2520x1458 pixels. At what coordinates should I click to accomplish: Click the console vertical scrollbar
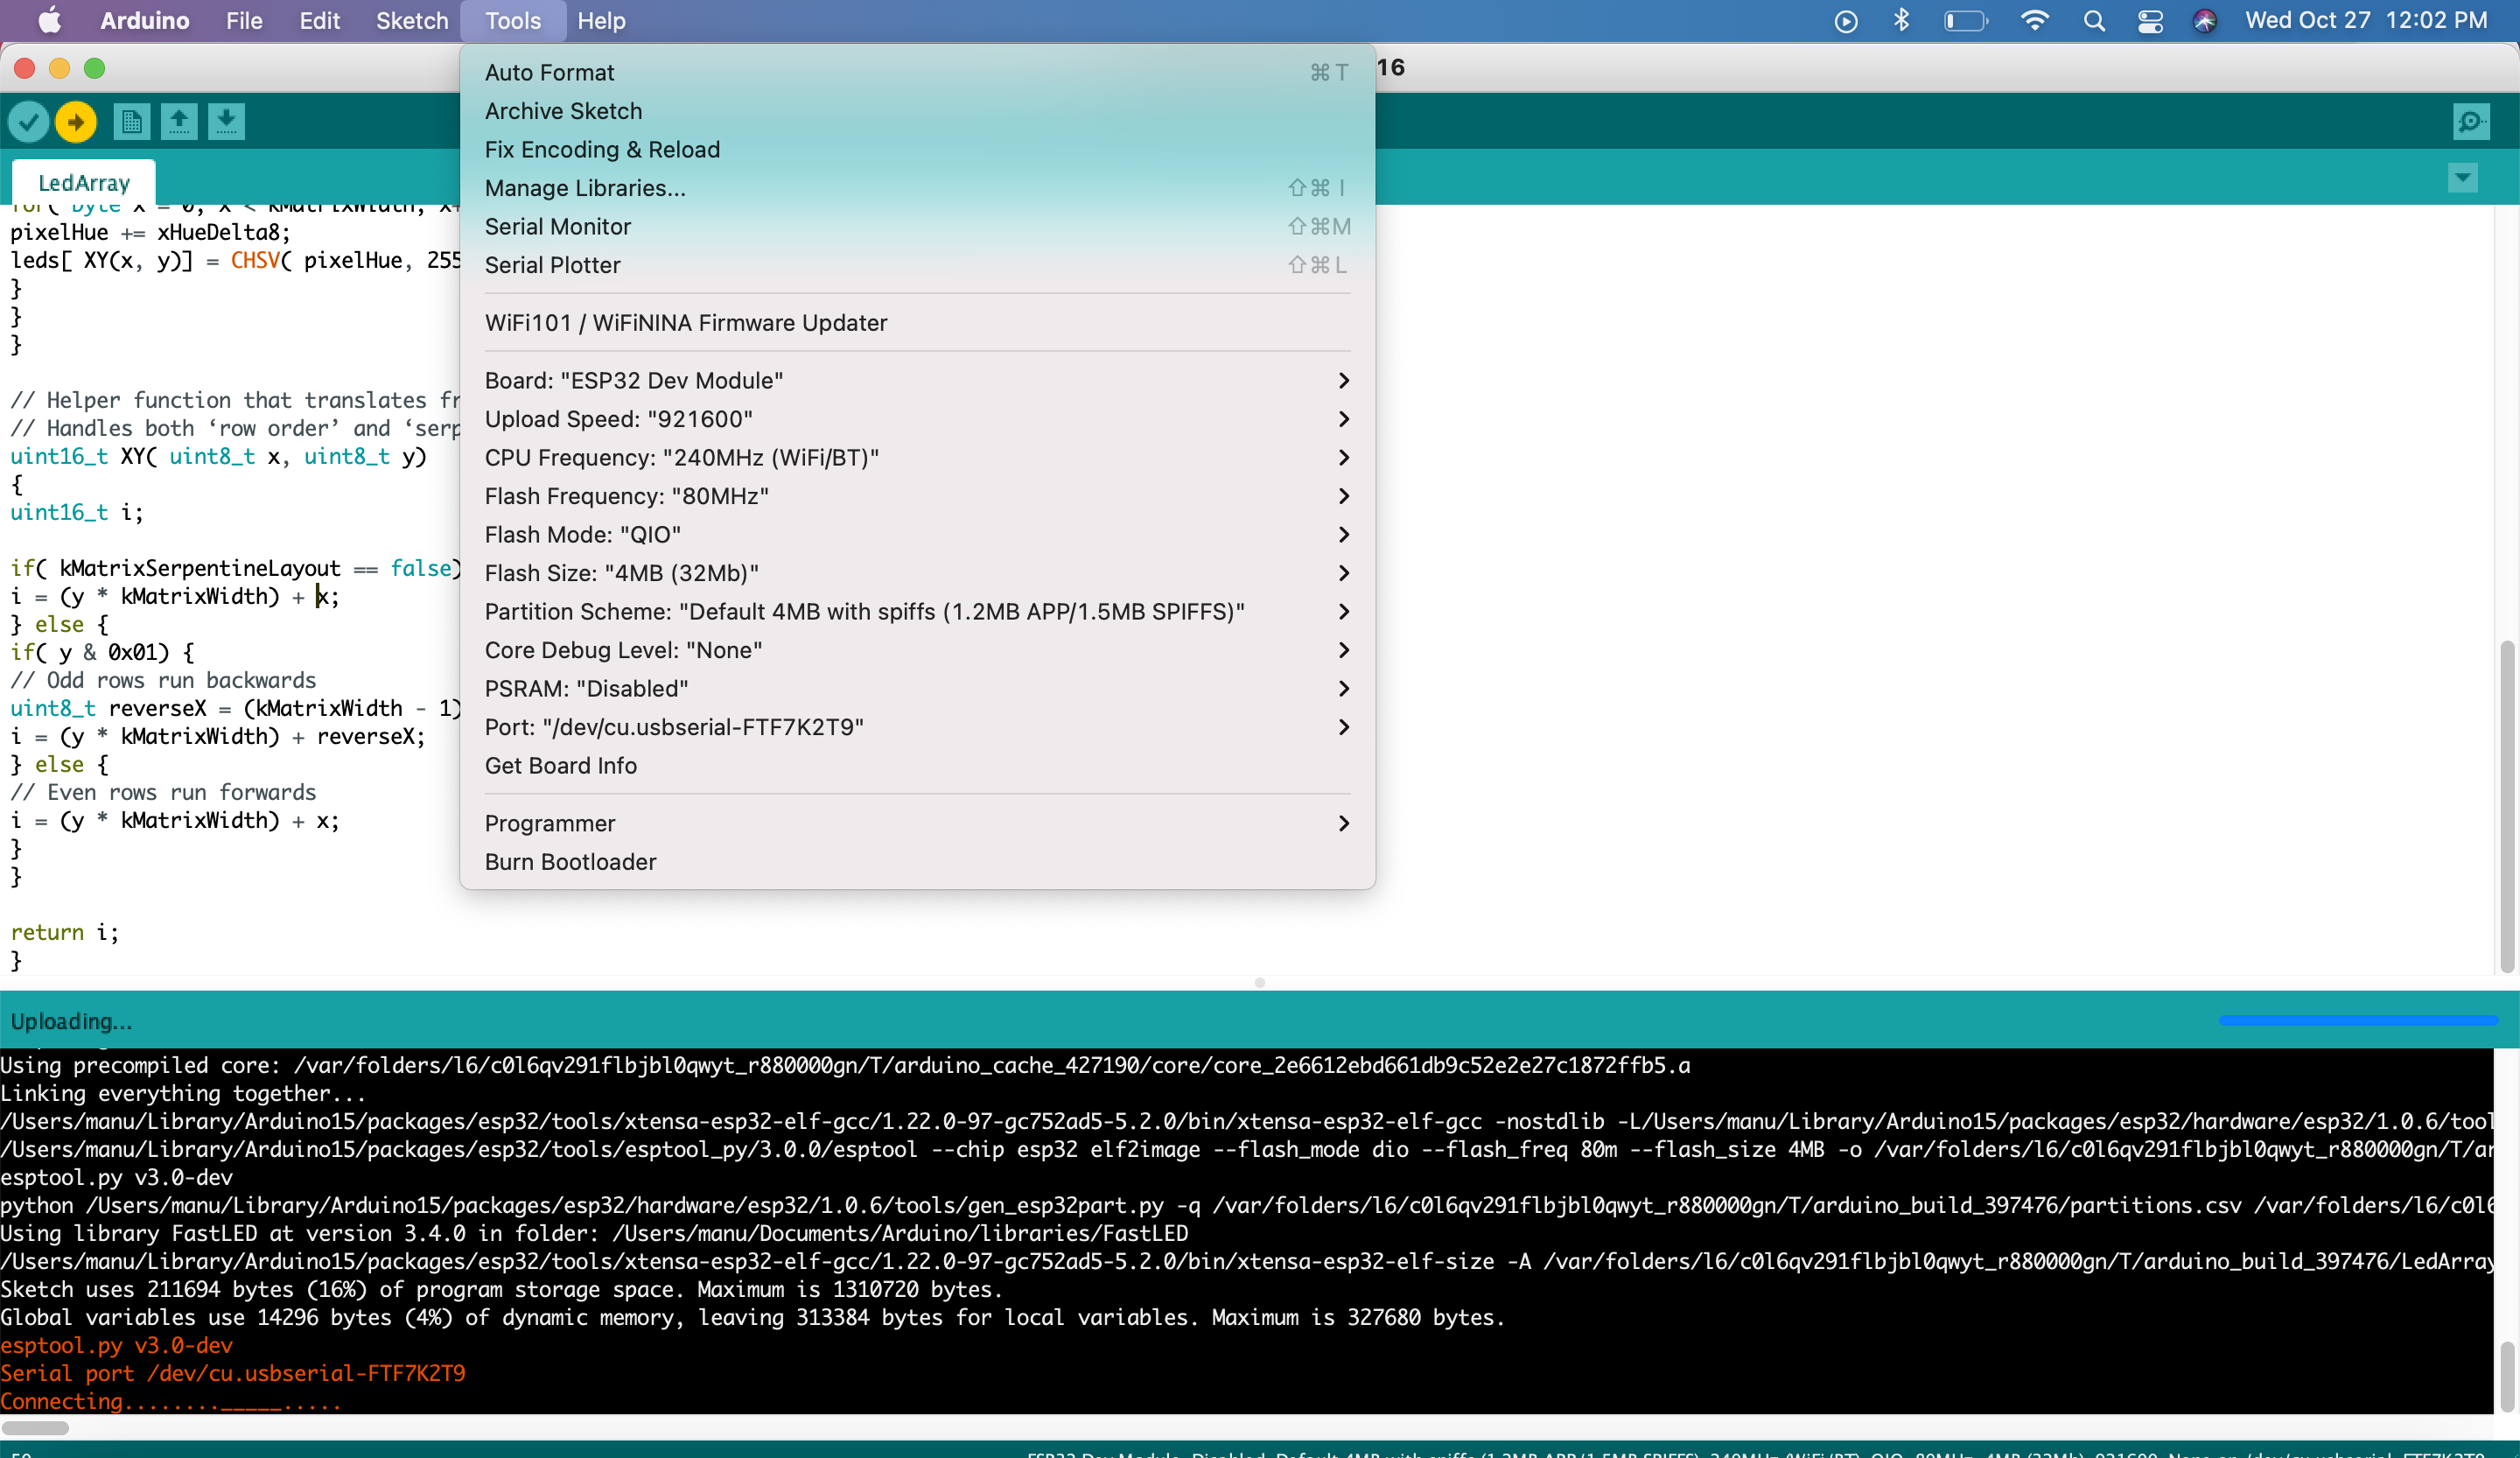click(2506, 1375)
